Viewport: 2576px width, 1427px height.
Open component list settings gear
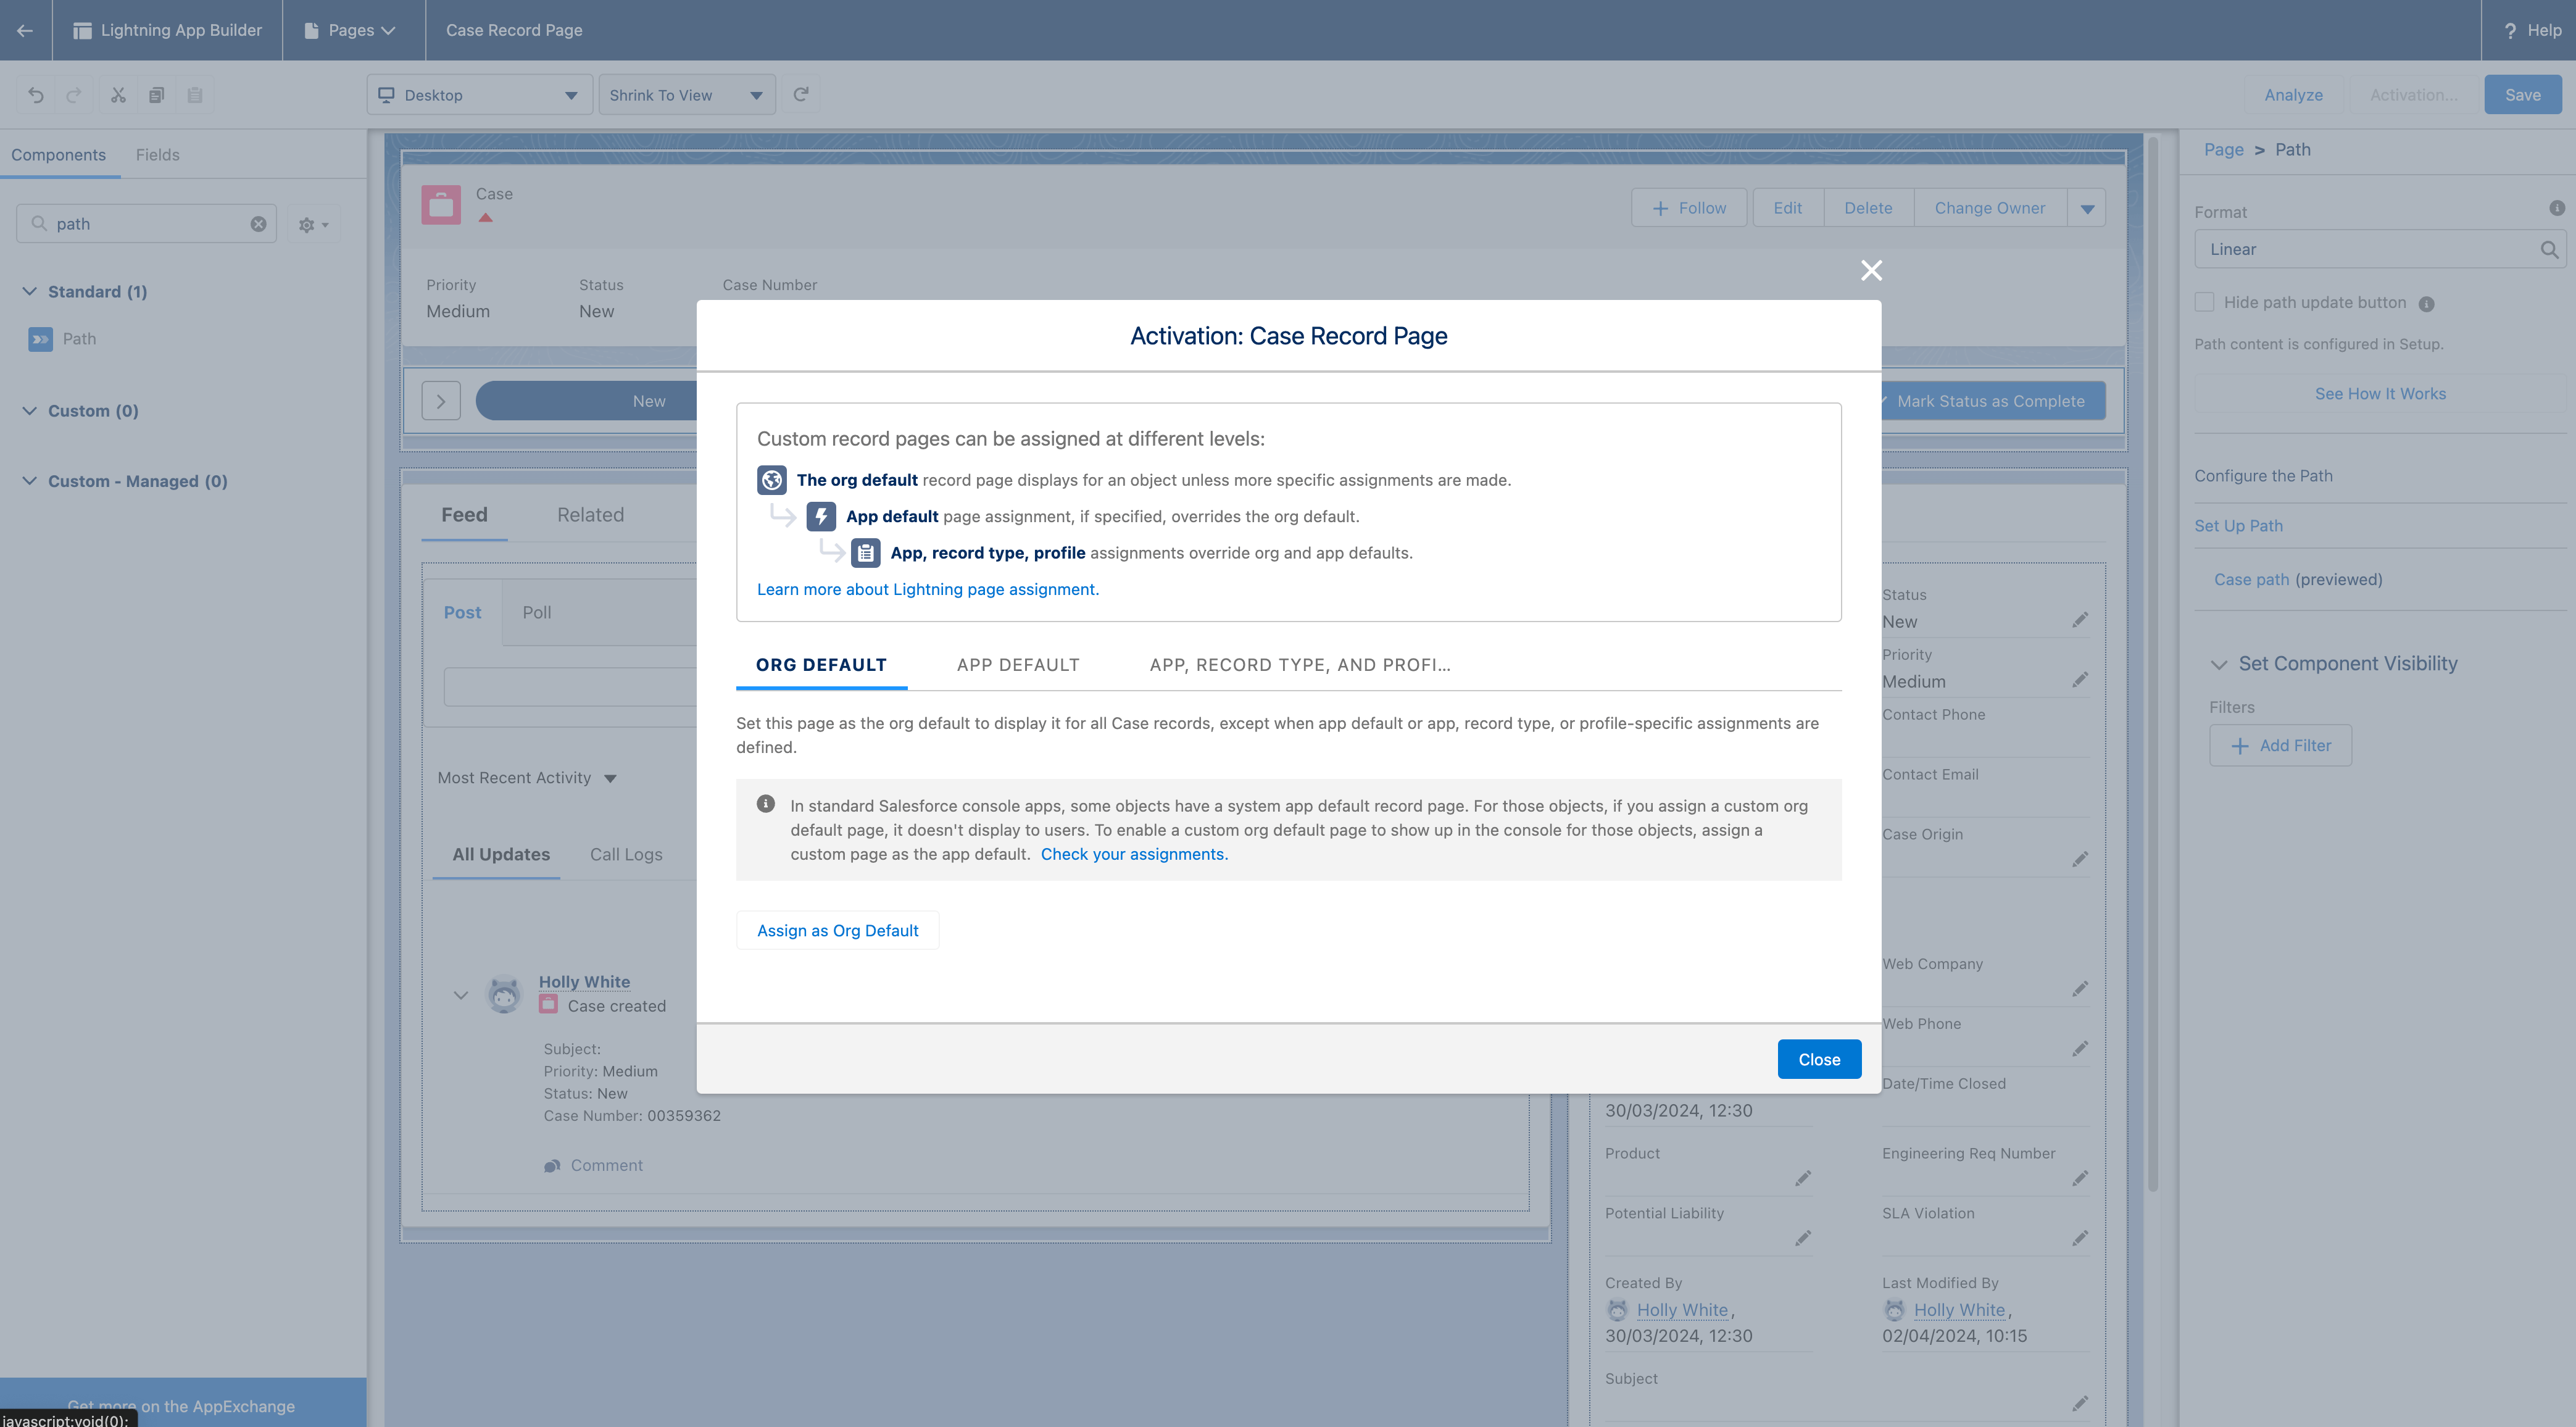[x=313, y=225]
